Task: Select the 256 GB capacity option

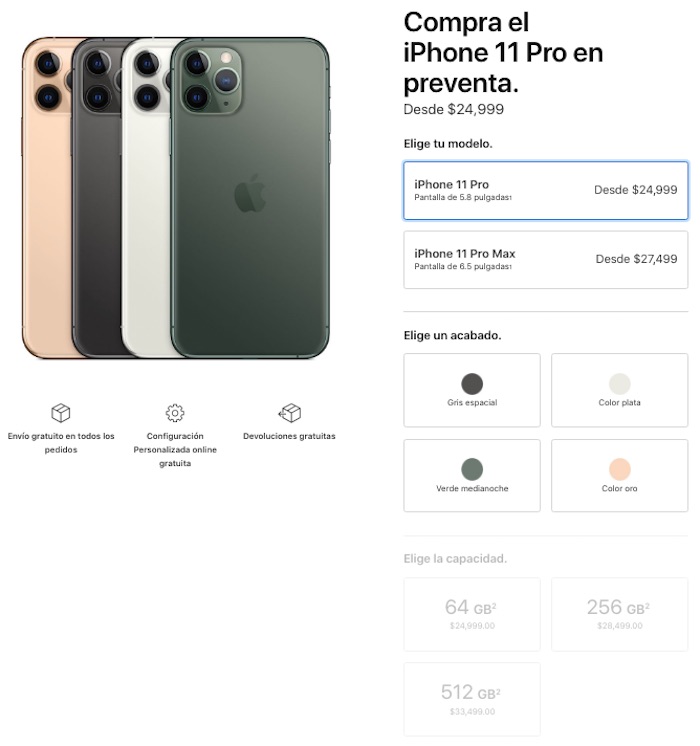Action: pyautogui.click(x=619, y=614)
